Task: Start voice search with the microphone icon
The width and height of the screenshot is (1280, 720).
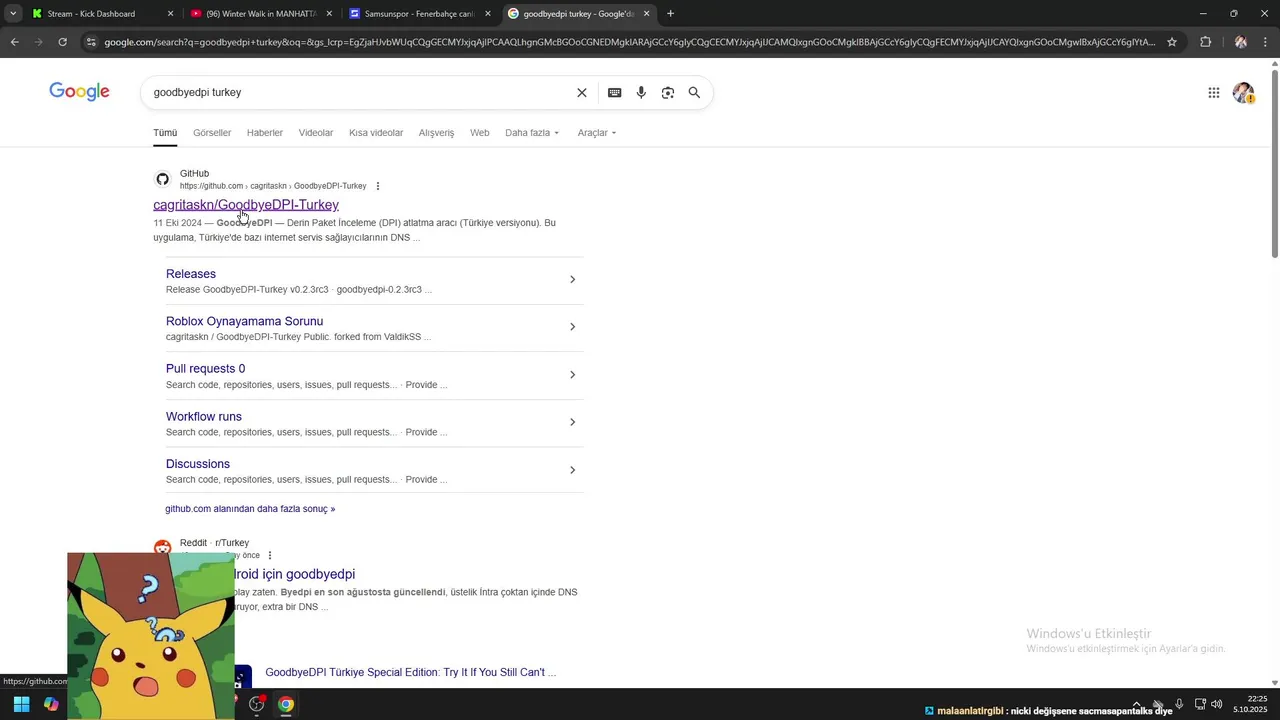Action: (x=641, y=93)
